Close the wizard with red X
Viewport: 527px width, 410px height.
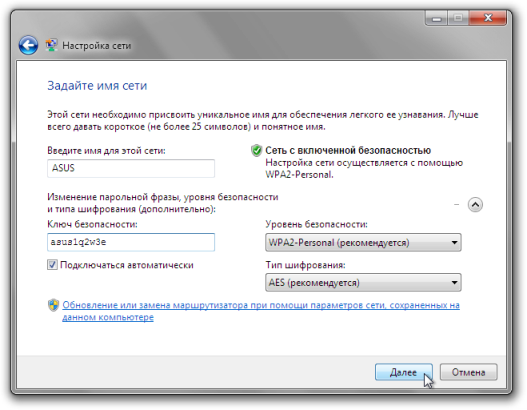pos(488,18)
